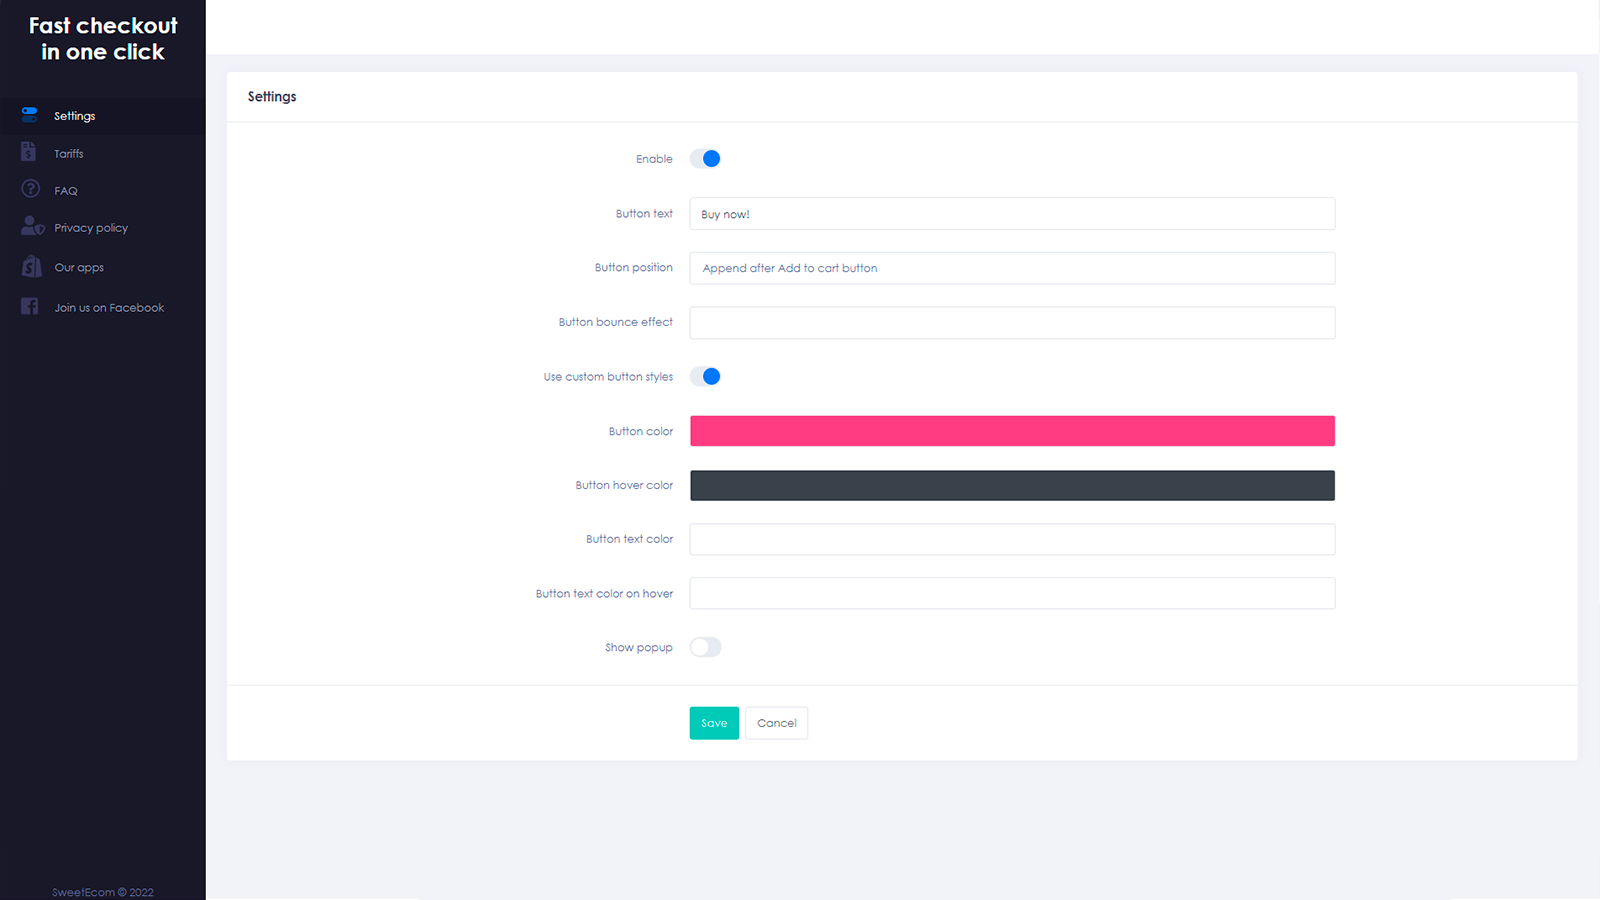This screenshot has width=1600, height=900.
Task: Click the Privacy policy shield icon
Action: [31, 226]
